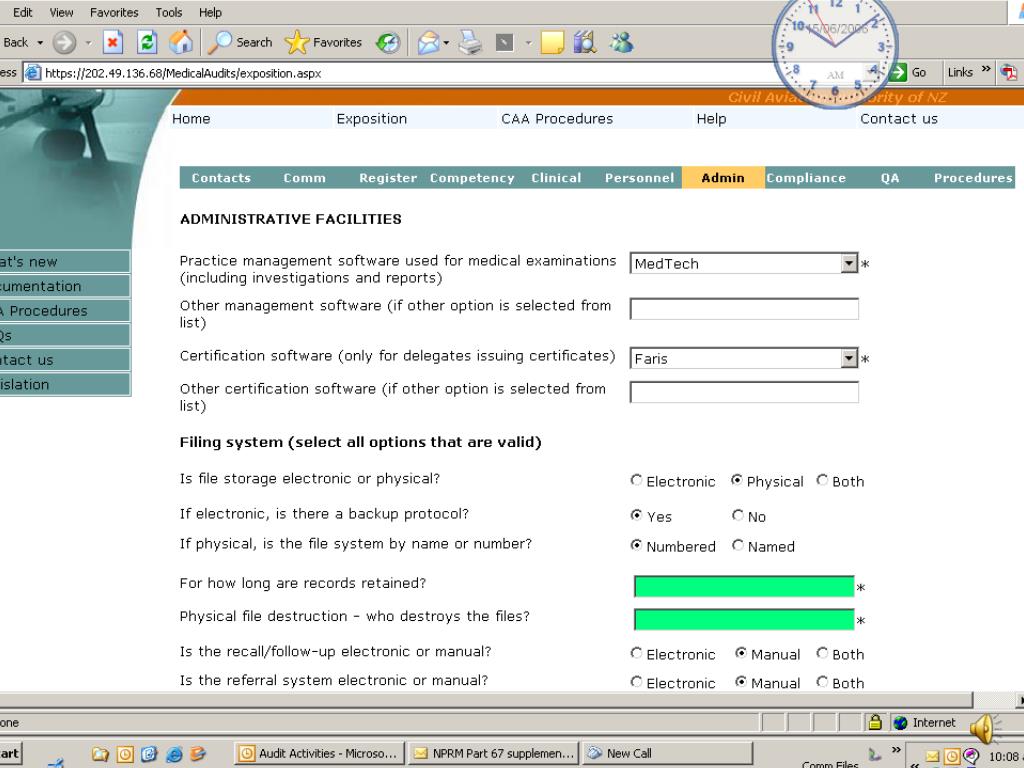Screen dimensions: 1024x768
Task: Select Both for recall/follow-up
Action: click(822, 652)
